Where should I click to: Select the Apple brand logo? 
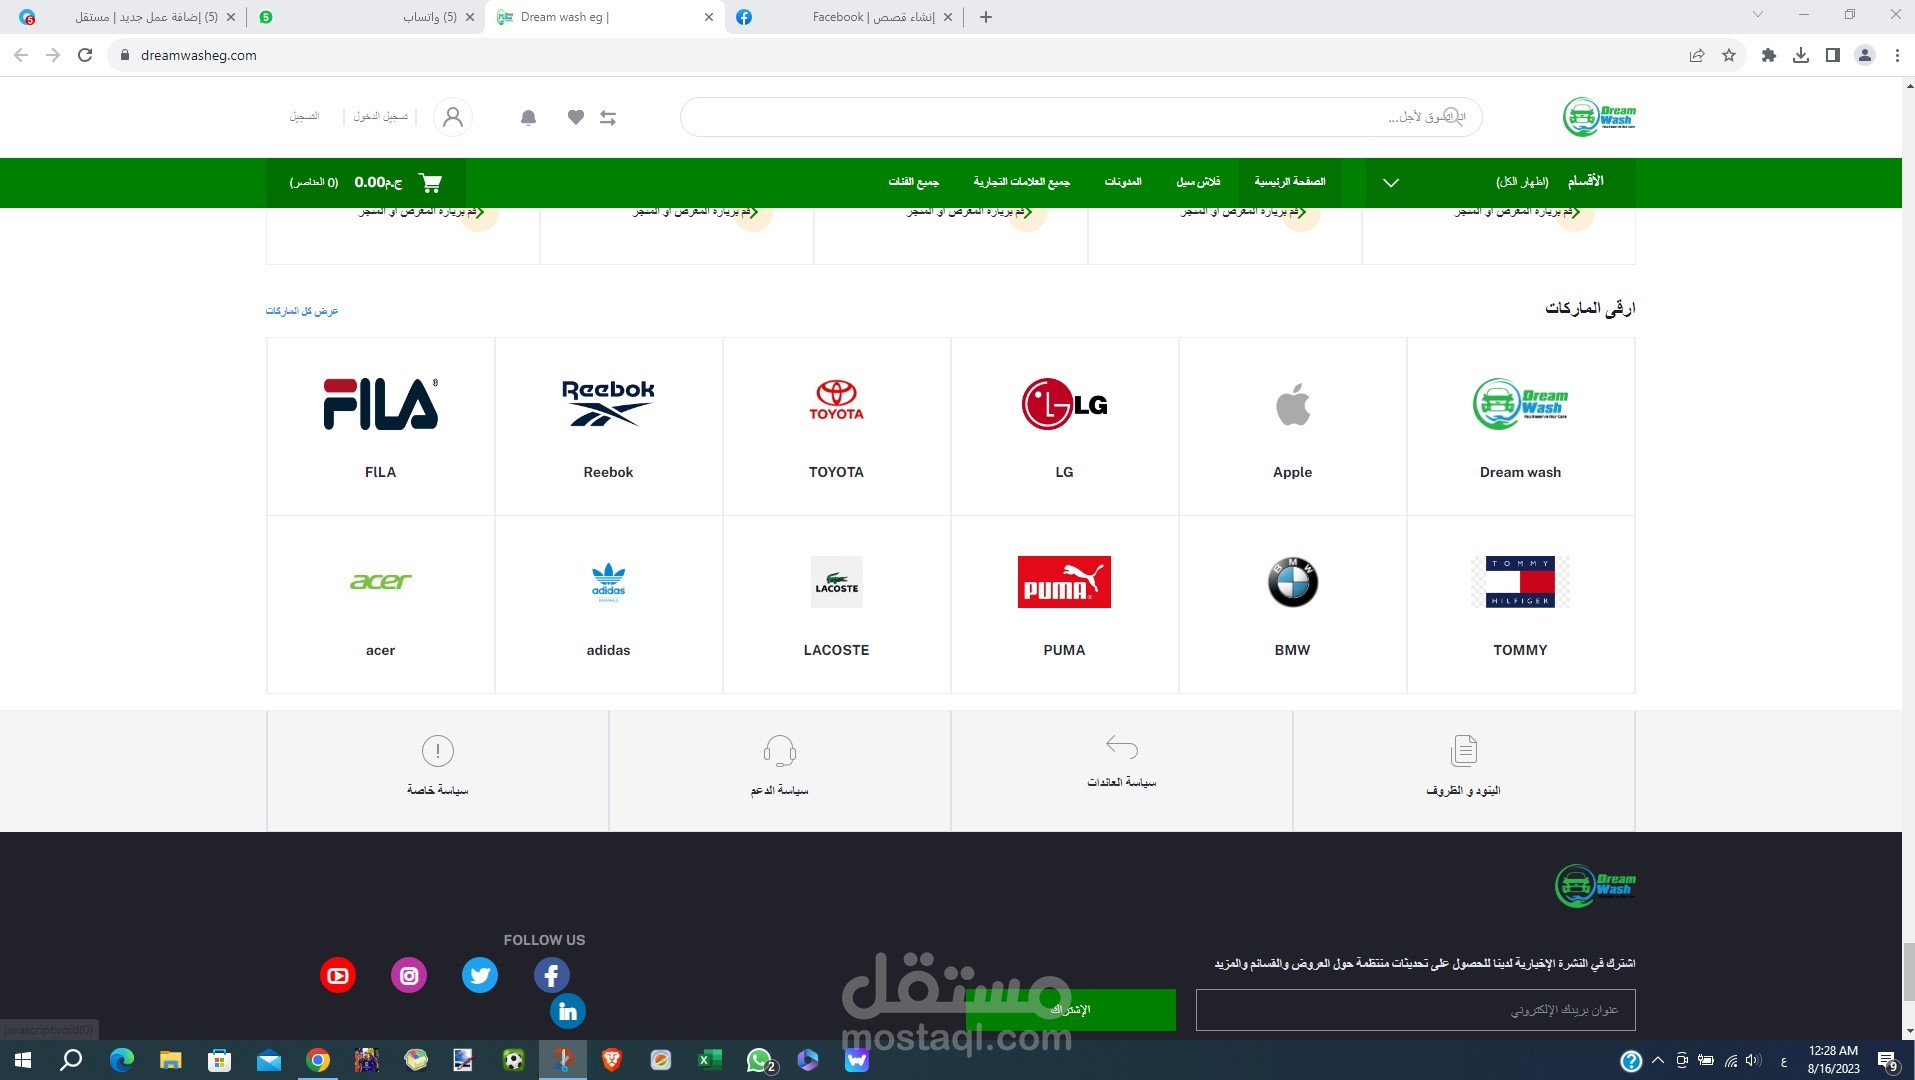point(1292,404)
